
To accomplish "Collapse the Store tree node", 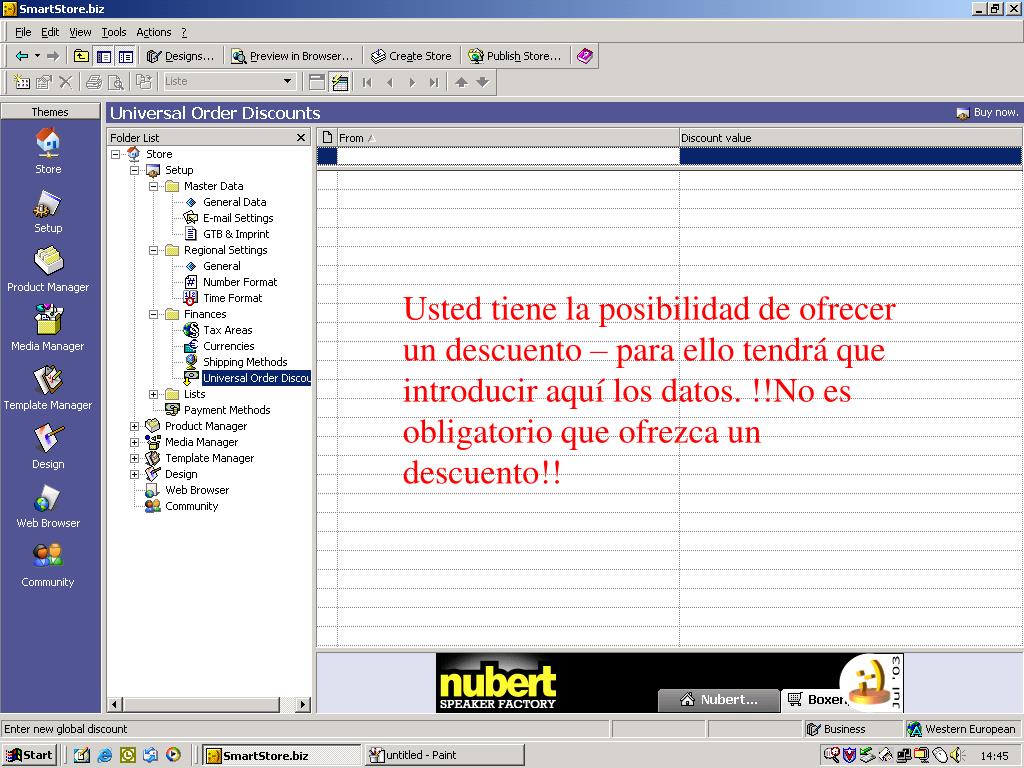I will [116, 154].
